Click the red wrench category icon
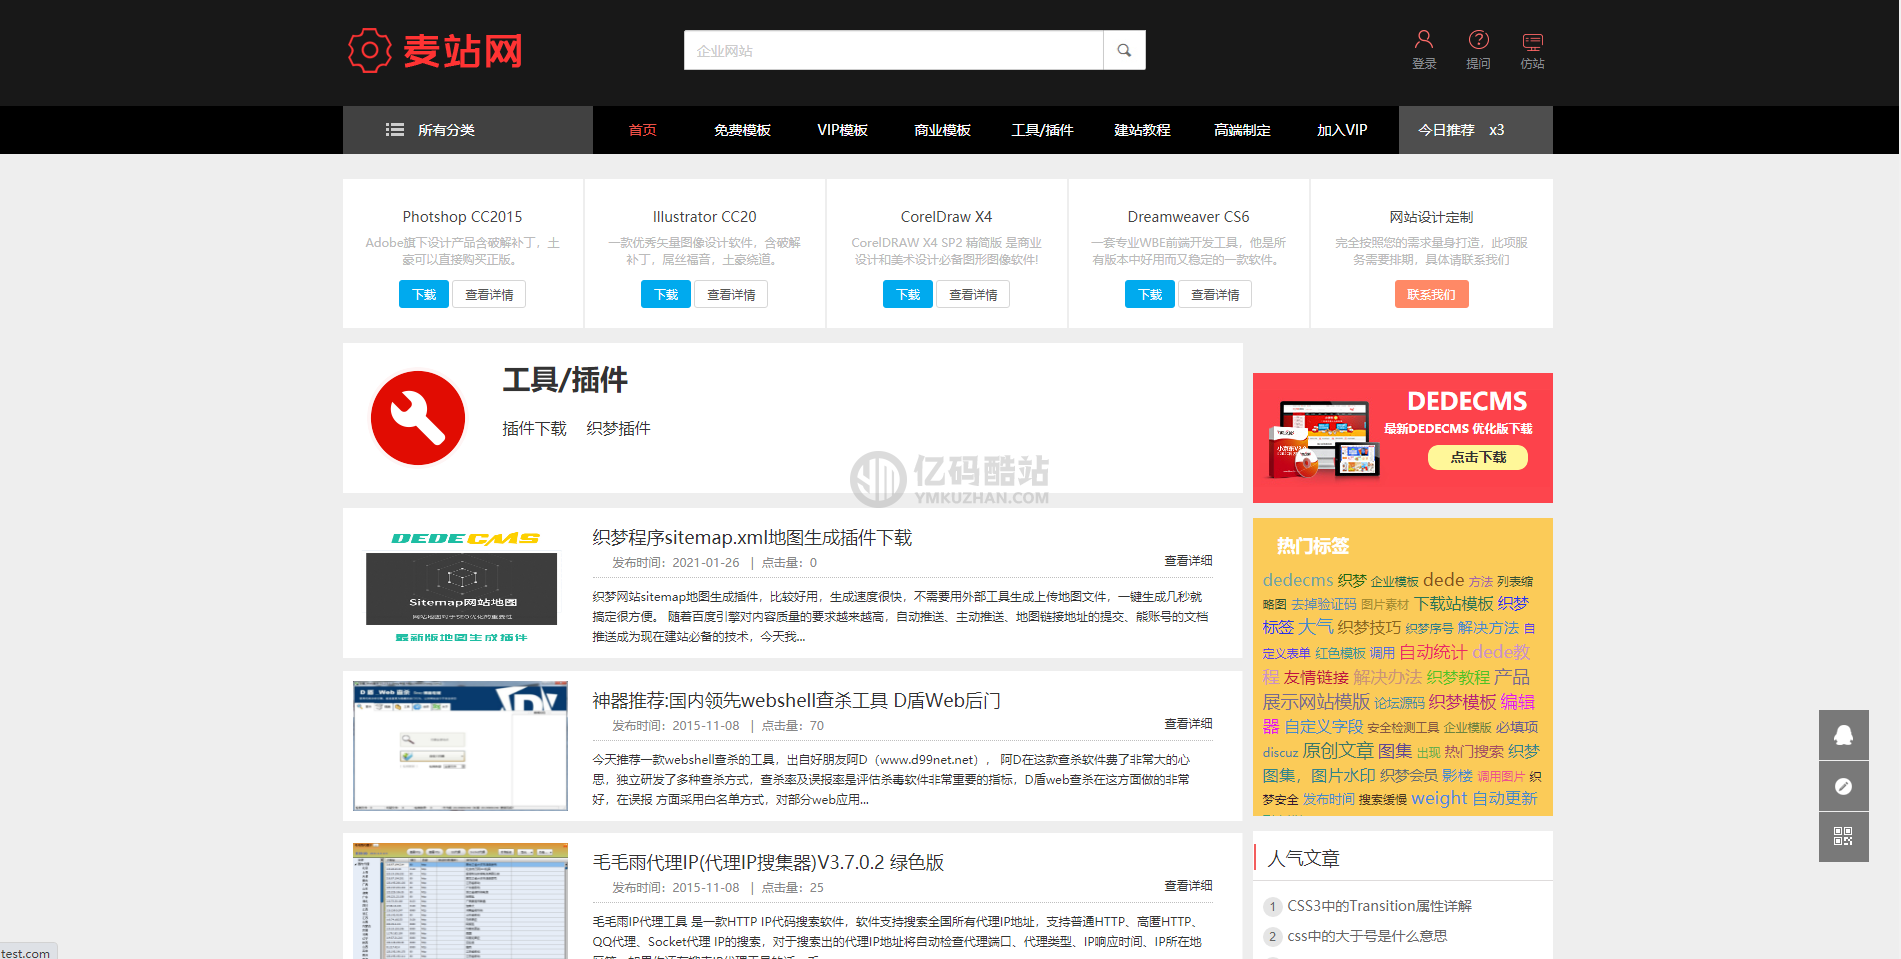Image resolution: width=1901 pixels, height=959 pixels. [418, 418]
